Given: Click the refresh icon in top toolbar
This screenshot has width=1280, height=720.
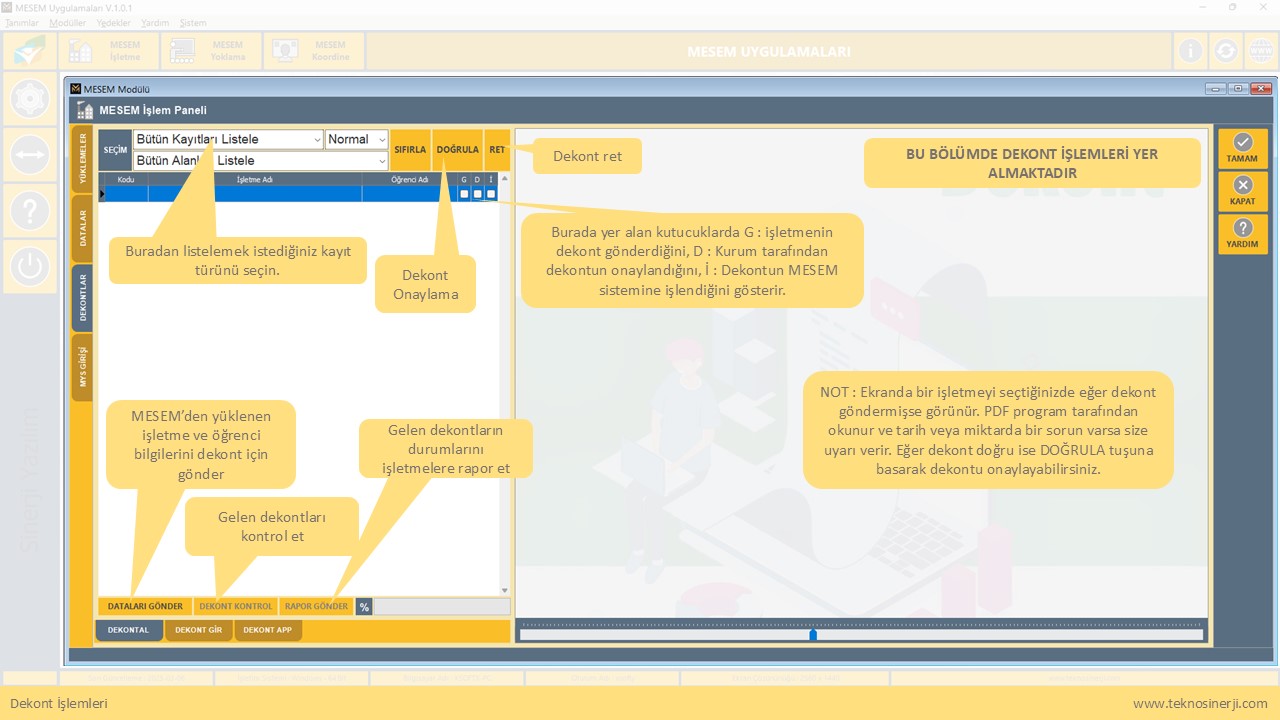Looking at the screenshot, I should point(1225,51).
